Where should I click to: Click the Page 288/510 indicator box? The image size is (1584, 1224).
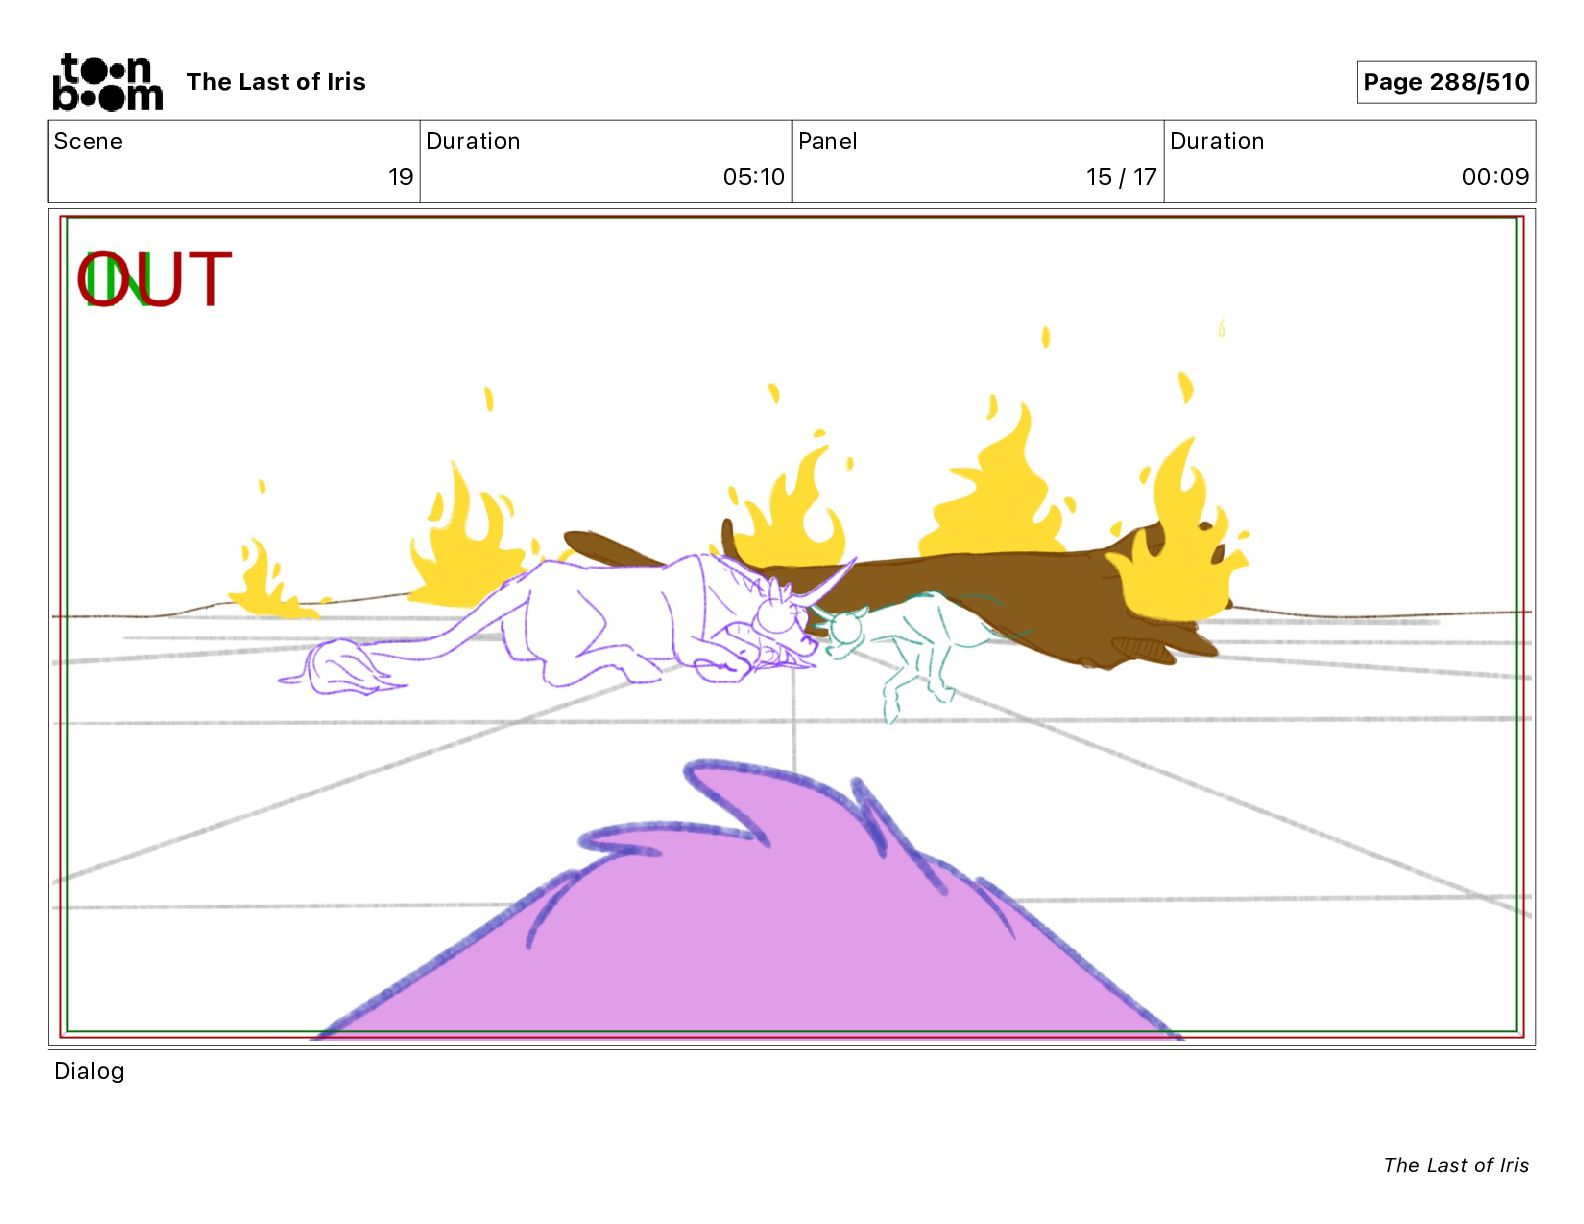pos(1446,82)
